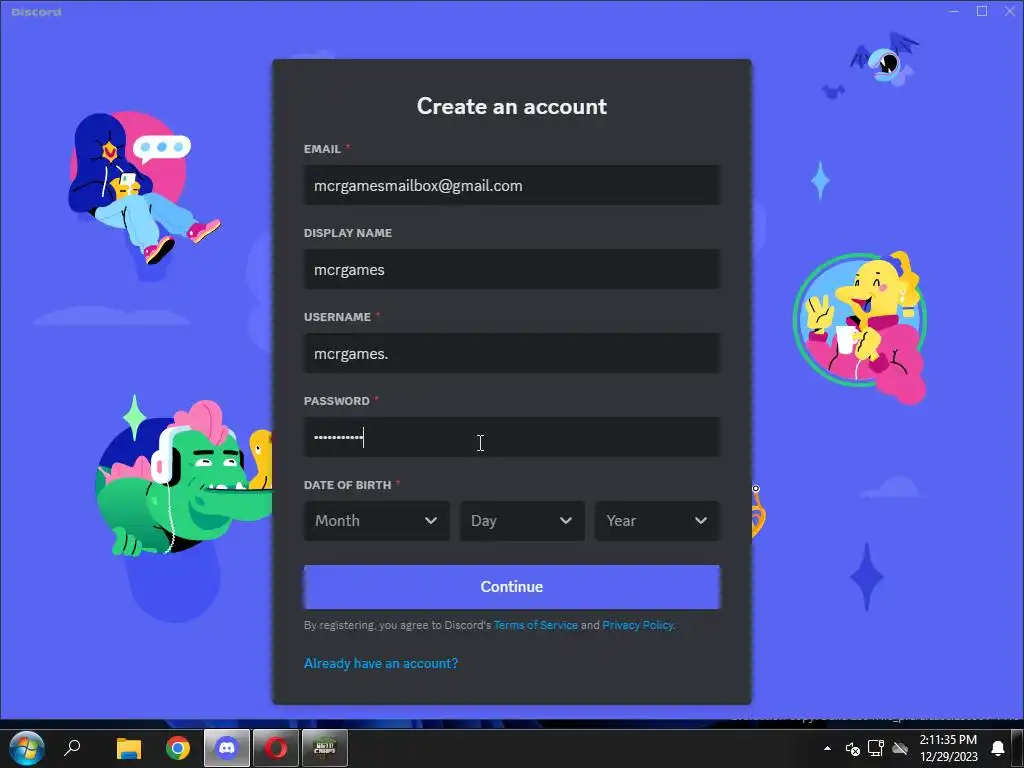Open the Day dropdown
The width and height of the screenshot is (1024, 768).
coord(522,520)
